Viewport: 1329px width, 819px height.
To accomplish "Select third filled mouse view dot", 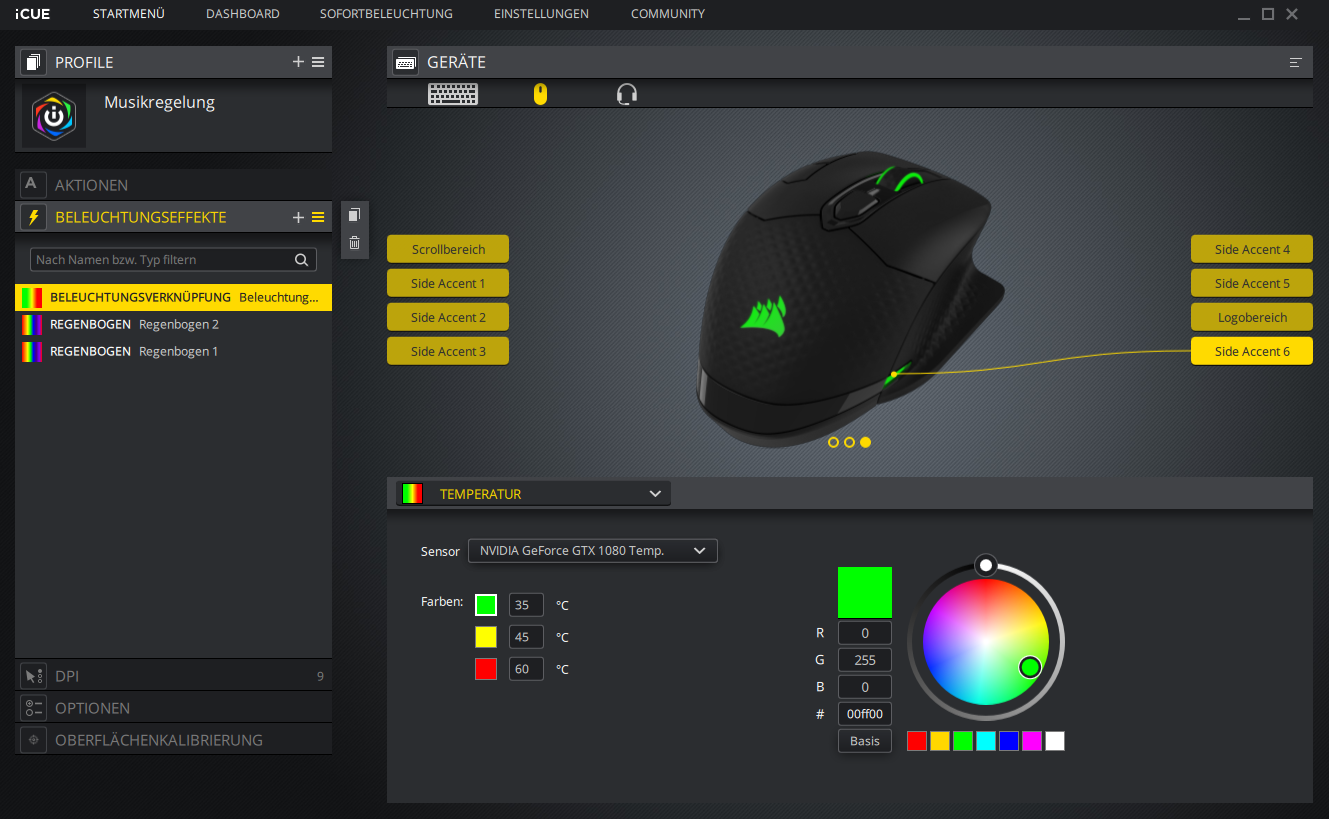I will [865, 441].
